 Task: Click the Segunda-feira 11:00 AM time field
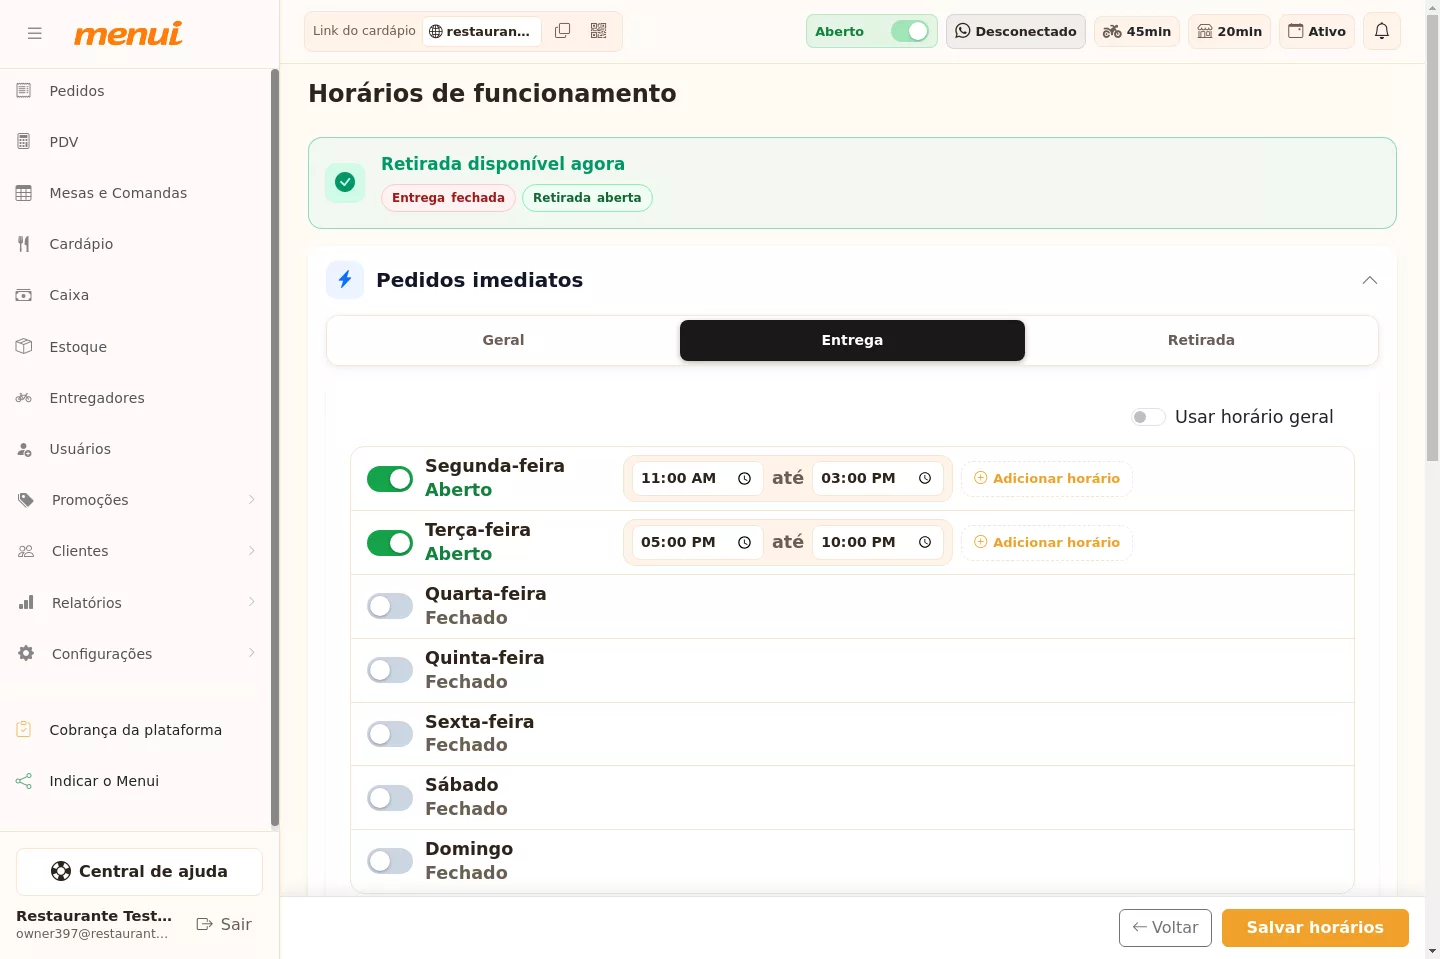pyautogui.click(x=697, y=479)
